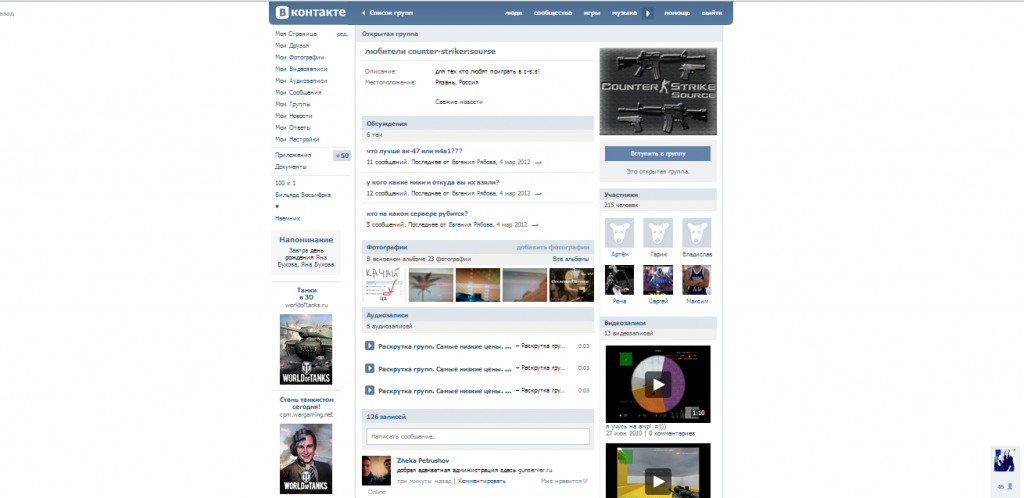Click the ВКонтакте logo in the header
This screenshot has height=498, width=1024.
click(x=311, y=13)
